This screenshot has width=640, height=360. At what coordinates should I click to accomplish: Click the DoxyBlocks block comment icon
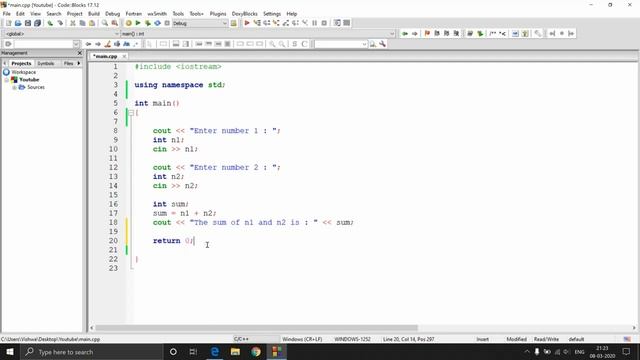pos(493,33)
